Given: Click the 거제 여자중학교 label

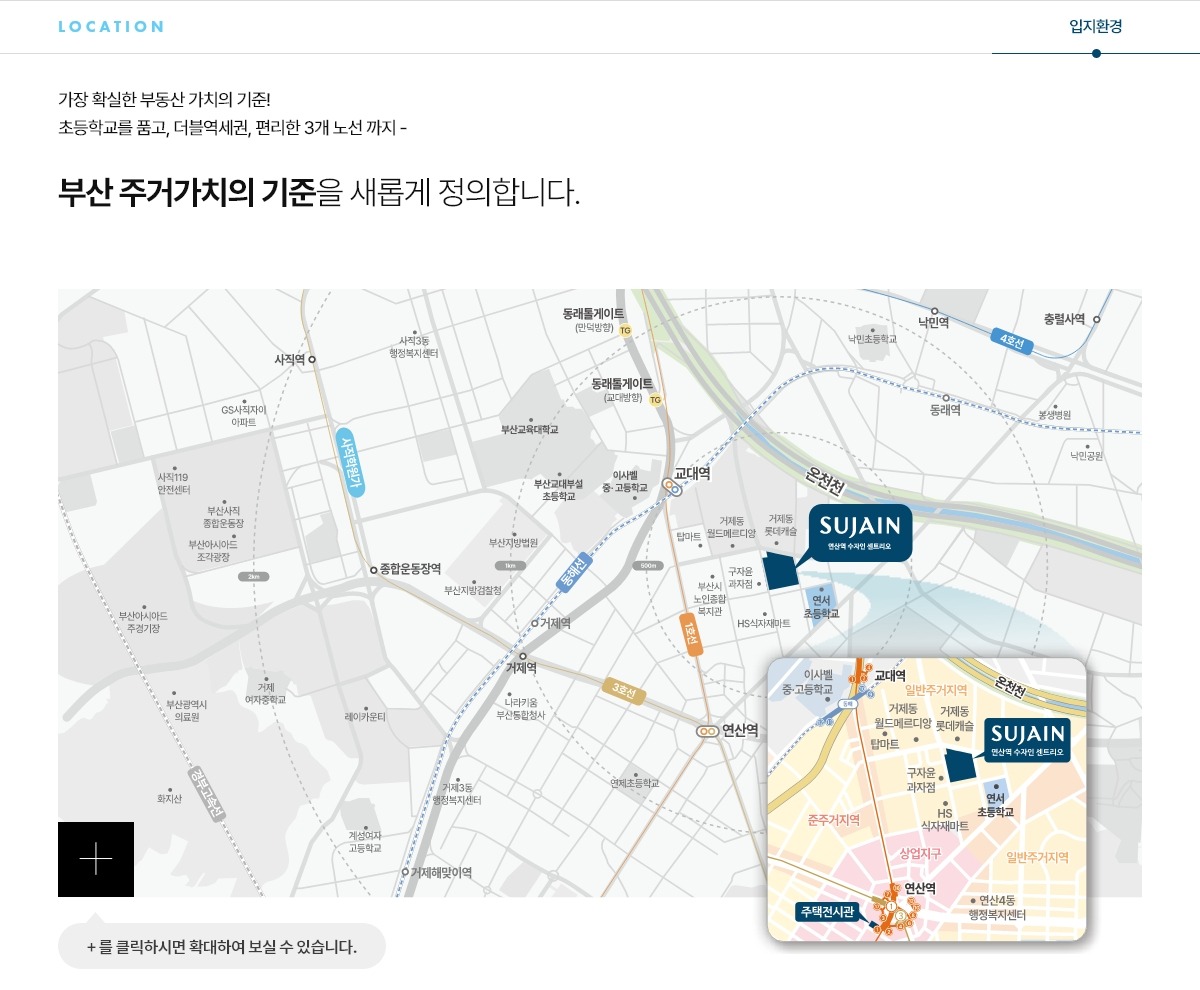Looking at the screenshot, I should pos(265,694).
